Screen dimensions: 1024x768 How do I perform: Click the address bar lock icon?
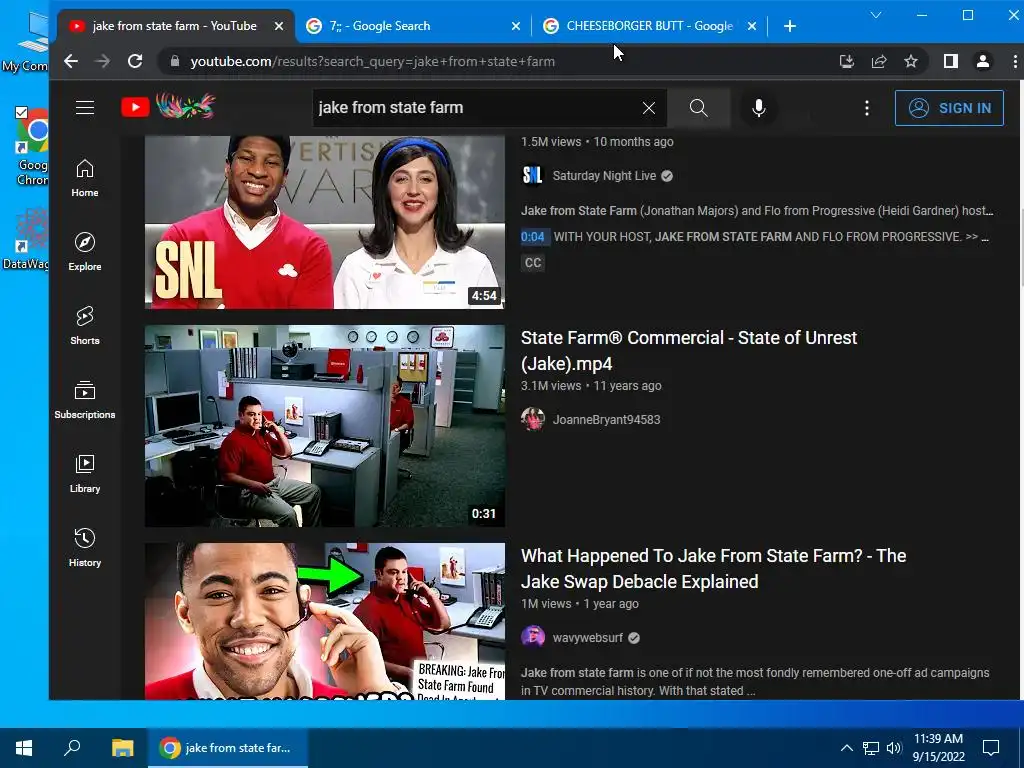[x=174, y=61]
